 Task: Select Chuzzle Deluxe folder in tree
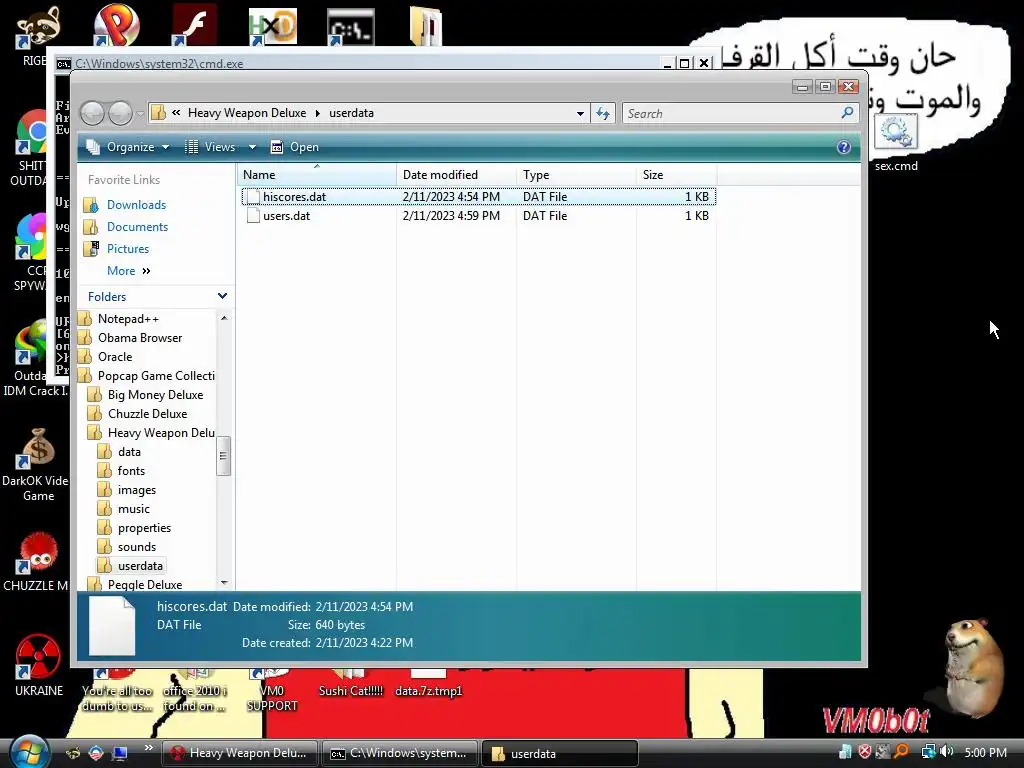point(148,413)
